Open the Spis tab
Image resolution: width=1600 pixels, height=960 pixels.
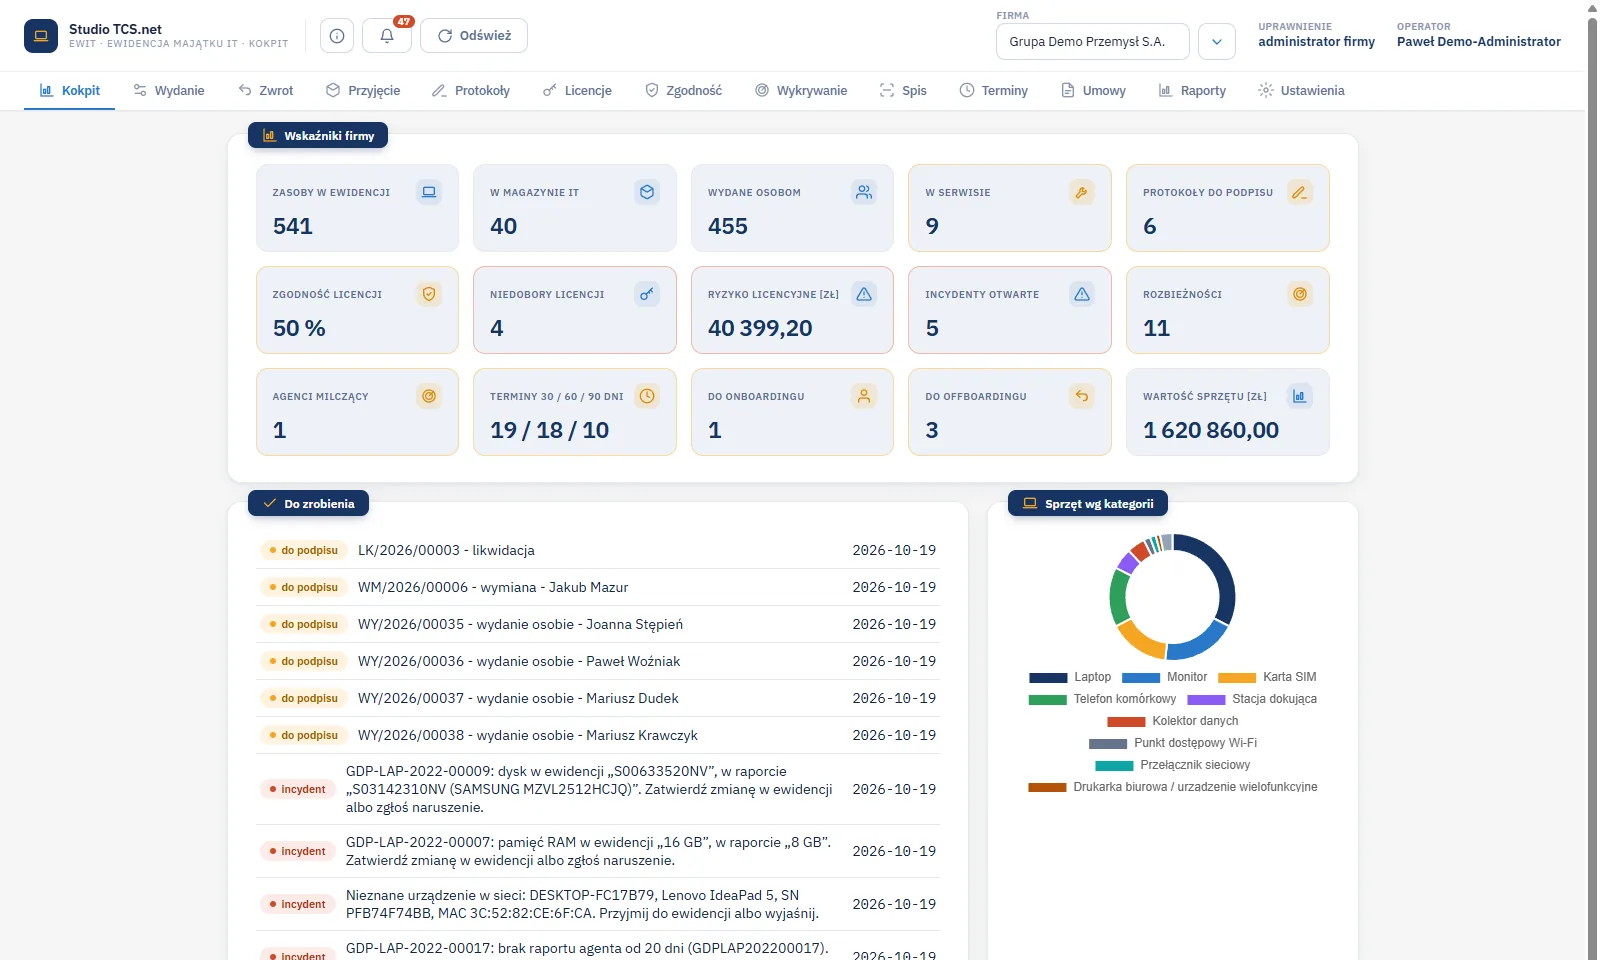(903, 90)
